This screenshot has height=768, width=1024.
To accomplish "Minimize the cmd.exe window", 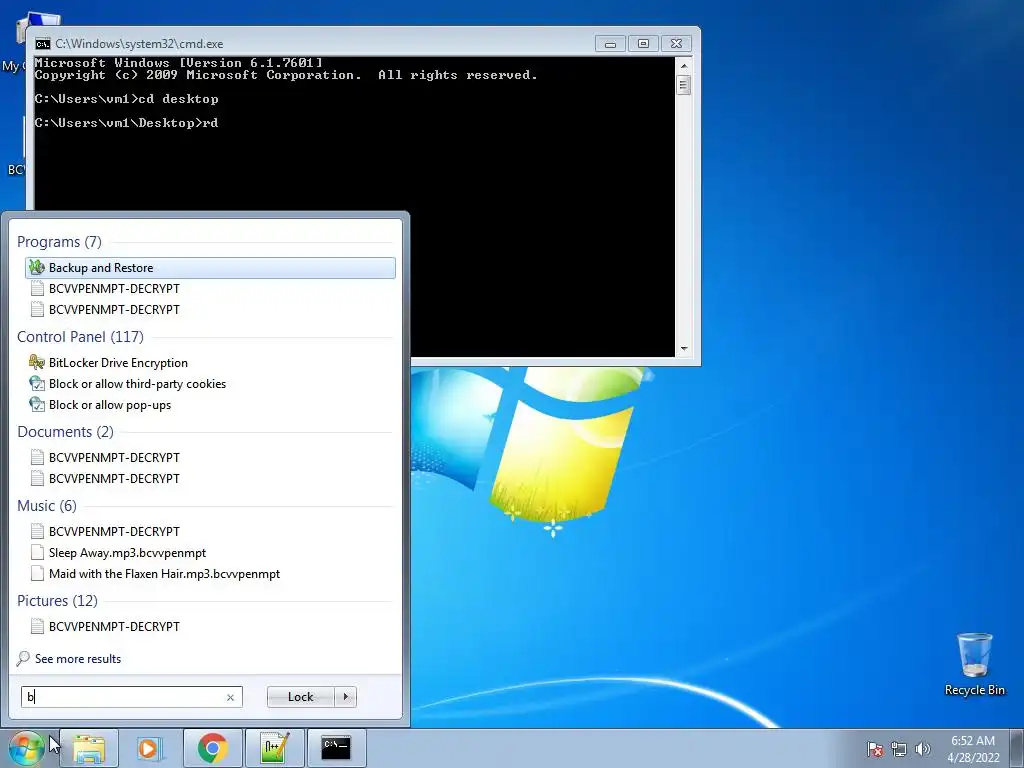I will [610, 44].
